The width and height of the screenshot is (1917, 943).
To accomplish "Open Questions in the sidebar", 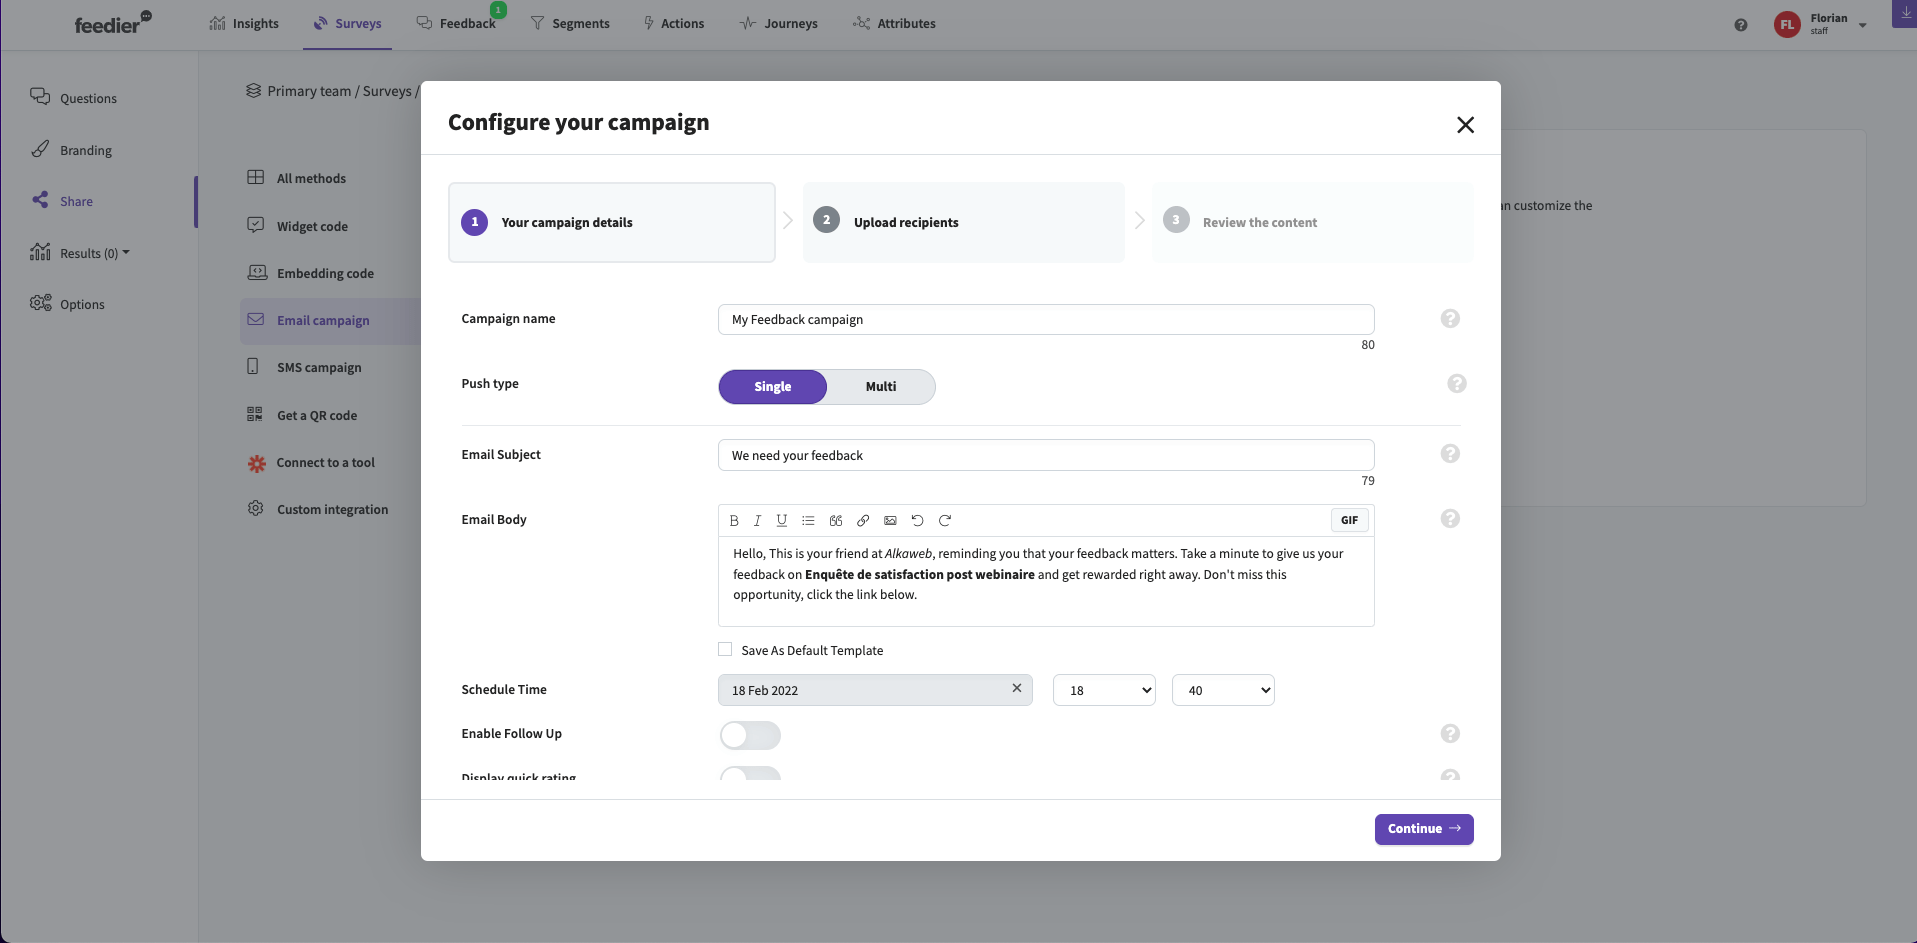I will point(73,98).
